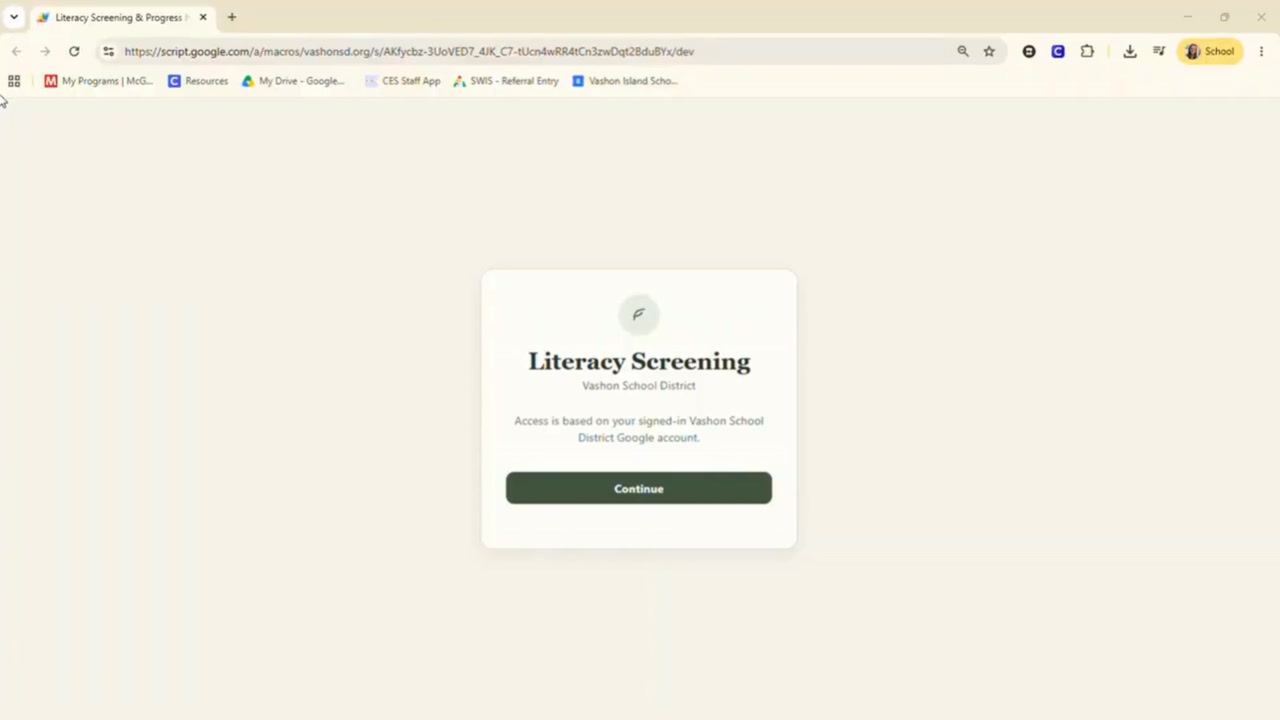The height and width of the screenshot is (720, 1280).
Task: Open the My Drive - Google bookmark
Action: 293,81
